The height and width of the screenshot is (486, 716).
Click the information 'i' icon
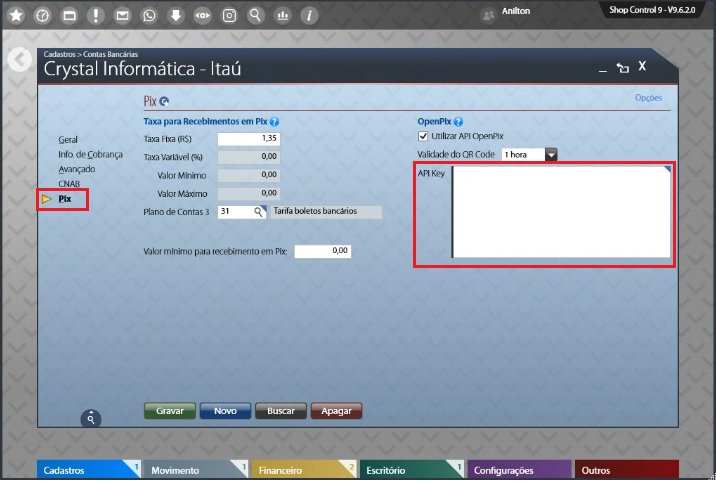click(x=309, y=16)
